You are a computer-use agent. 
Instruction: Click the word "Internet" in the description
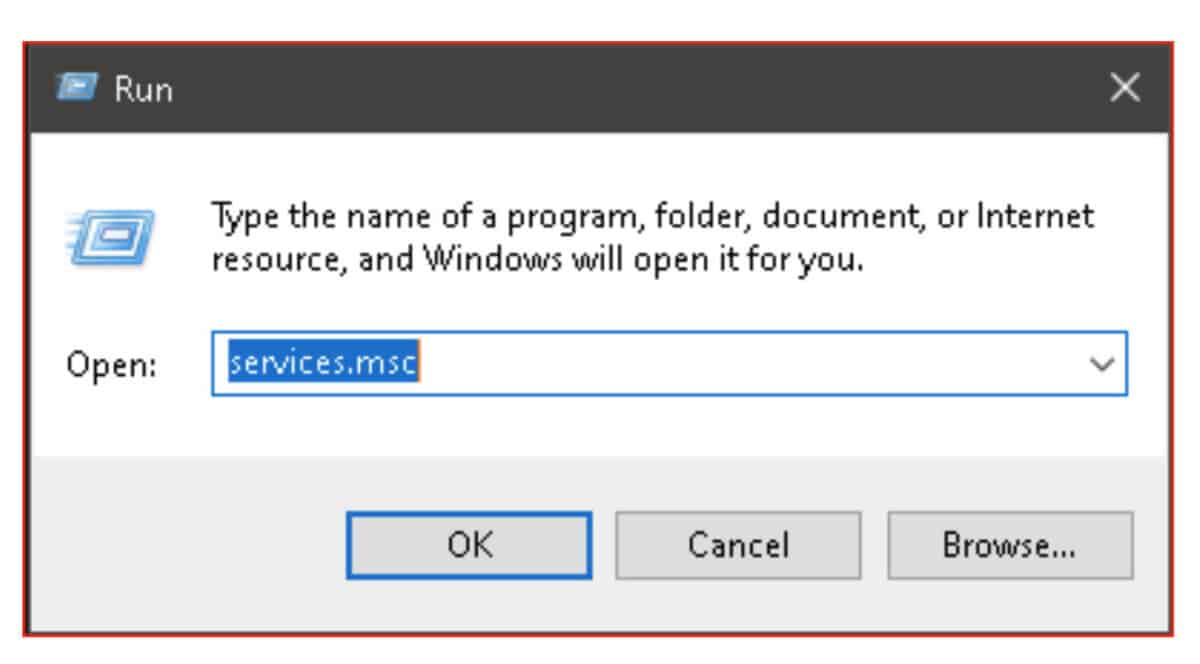coord(1035,216)
